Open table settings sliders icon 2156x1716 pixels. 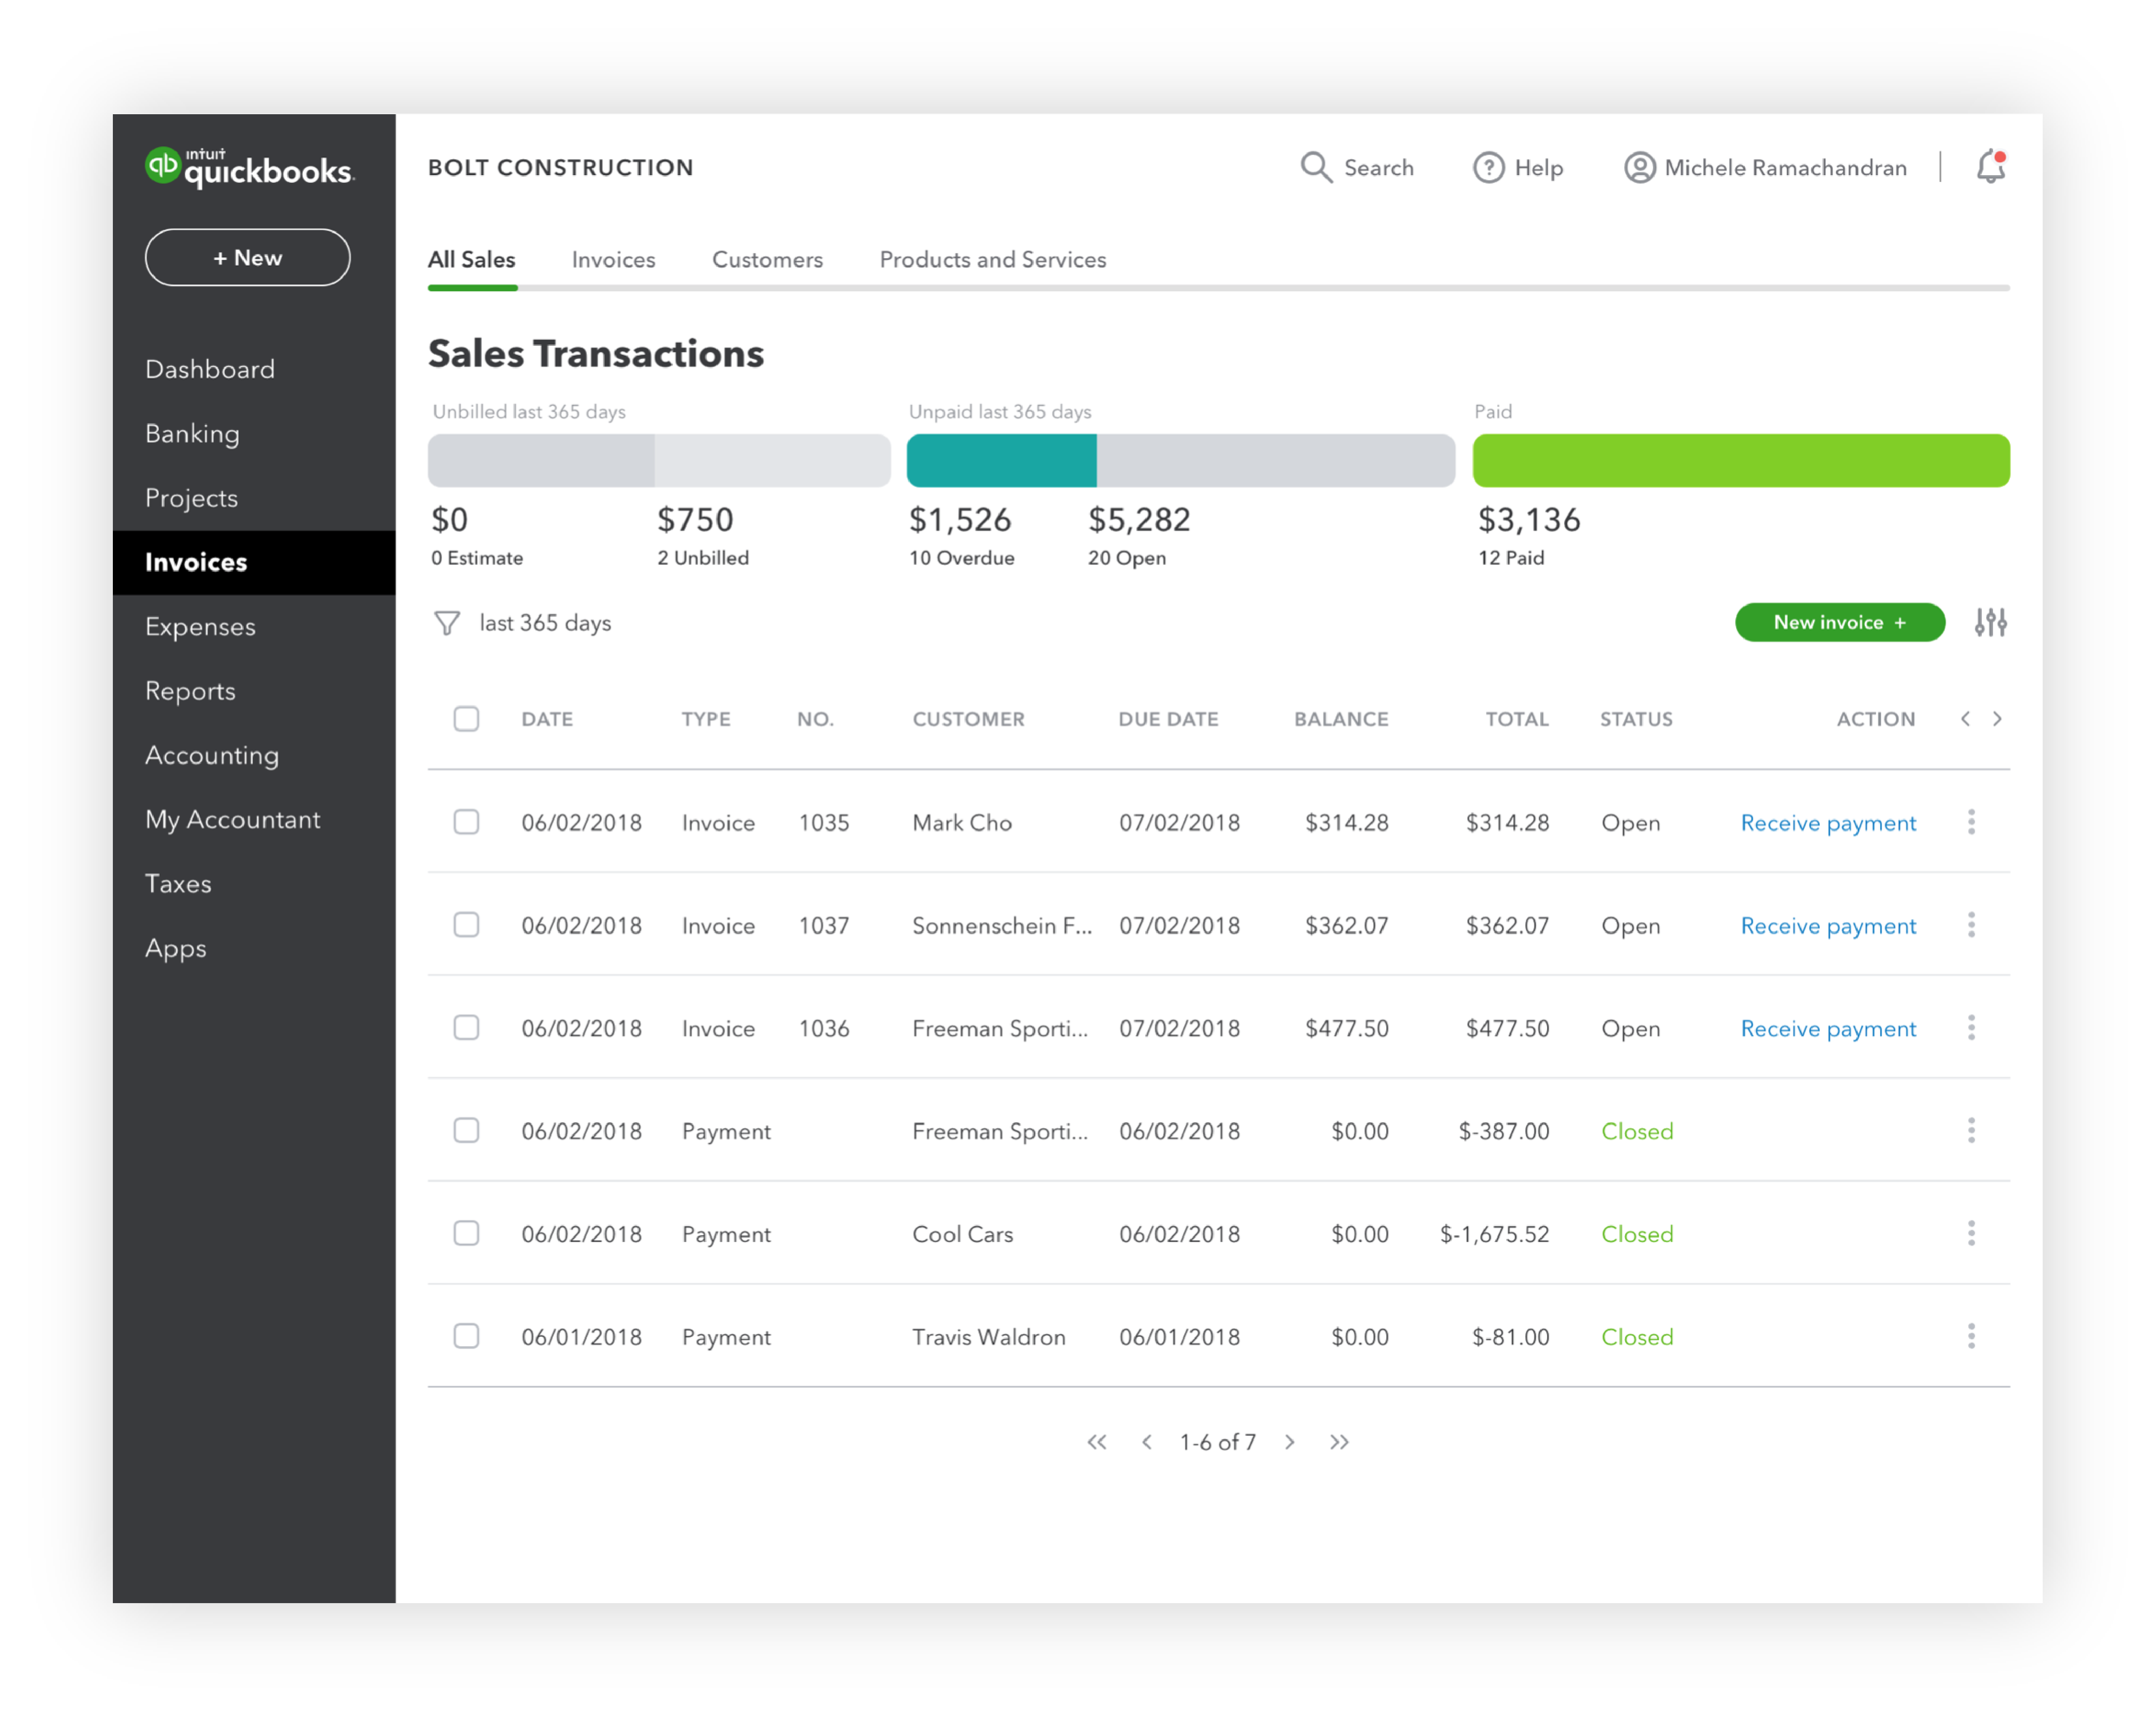click(x=1990, y=622)
